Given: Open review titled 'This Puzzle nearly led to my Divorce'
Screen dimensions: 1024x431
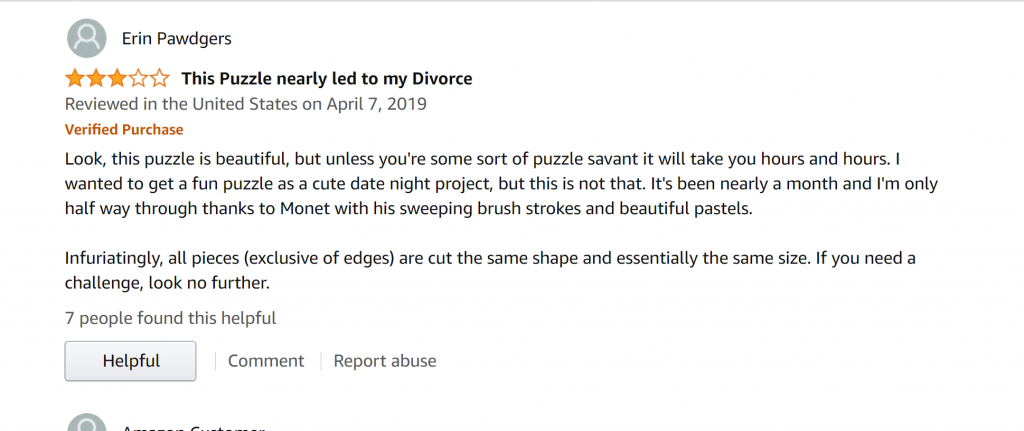Looking at the screenshot, I should tap(326, 79).
